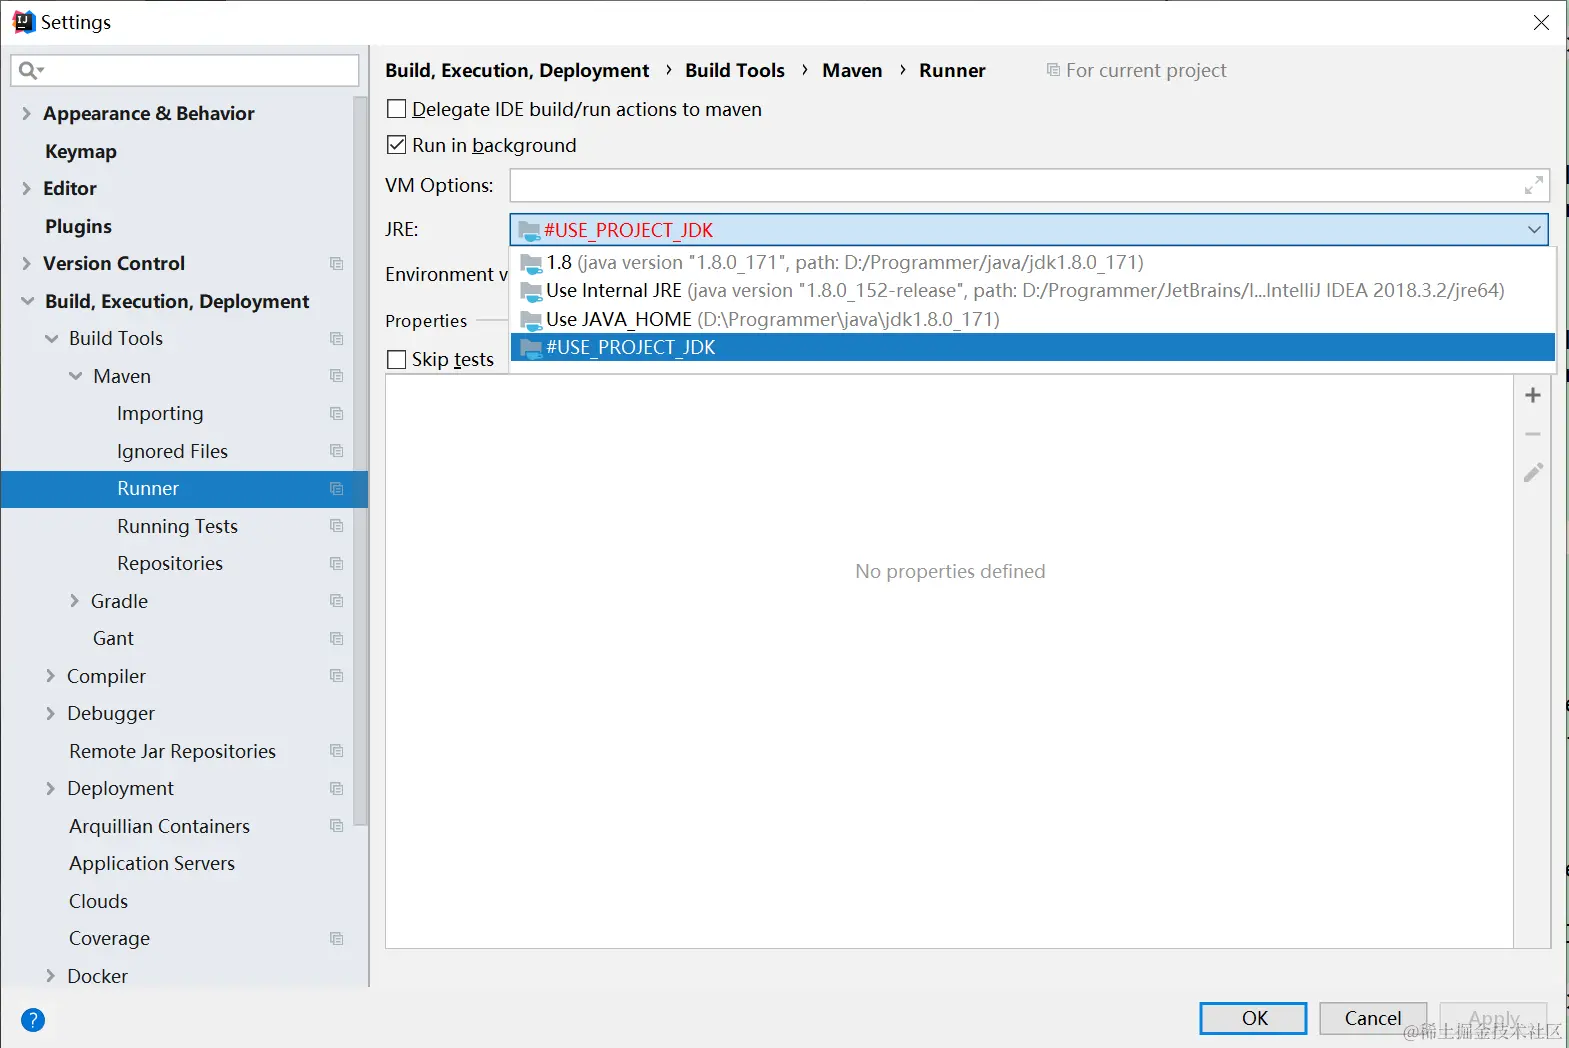This screenshot has width=1569, height=1048.
Task: Close the Settings dialog
Action: pos(1541,22)
